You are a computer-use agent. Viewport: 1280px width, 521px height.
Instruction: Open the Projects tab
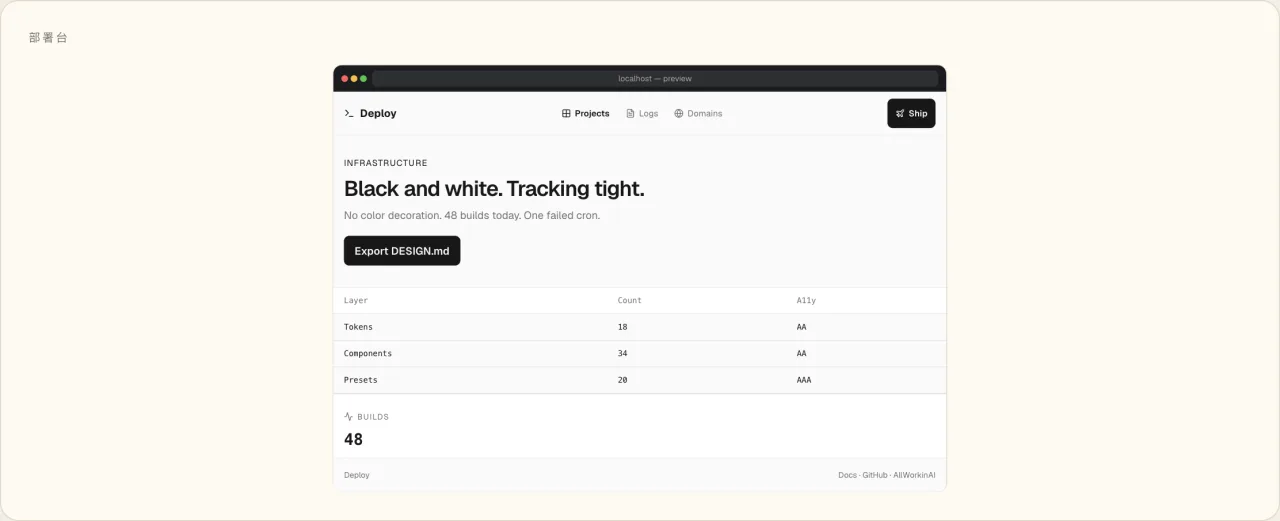pyautogui.click(x=585, y=114)
